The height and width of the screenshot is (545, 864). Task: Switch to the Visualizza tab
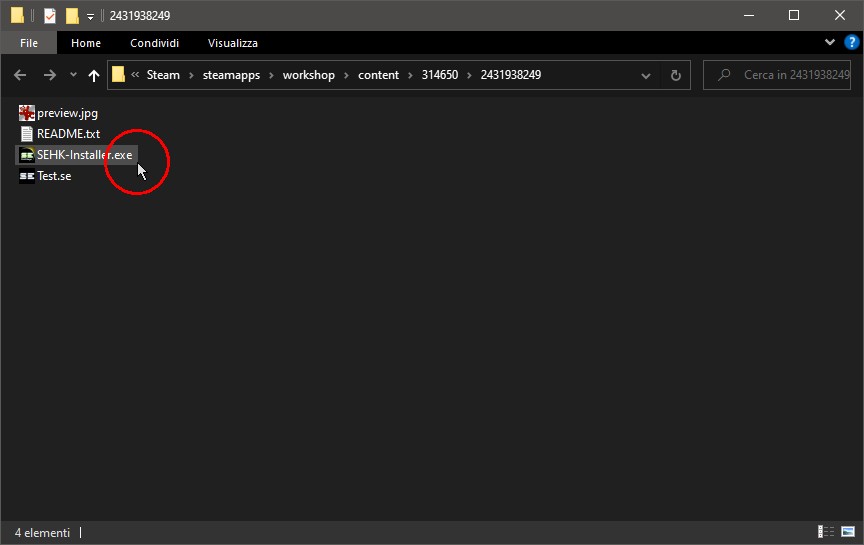click(232, 43)
